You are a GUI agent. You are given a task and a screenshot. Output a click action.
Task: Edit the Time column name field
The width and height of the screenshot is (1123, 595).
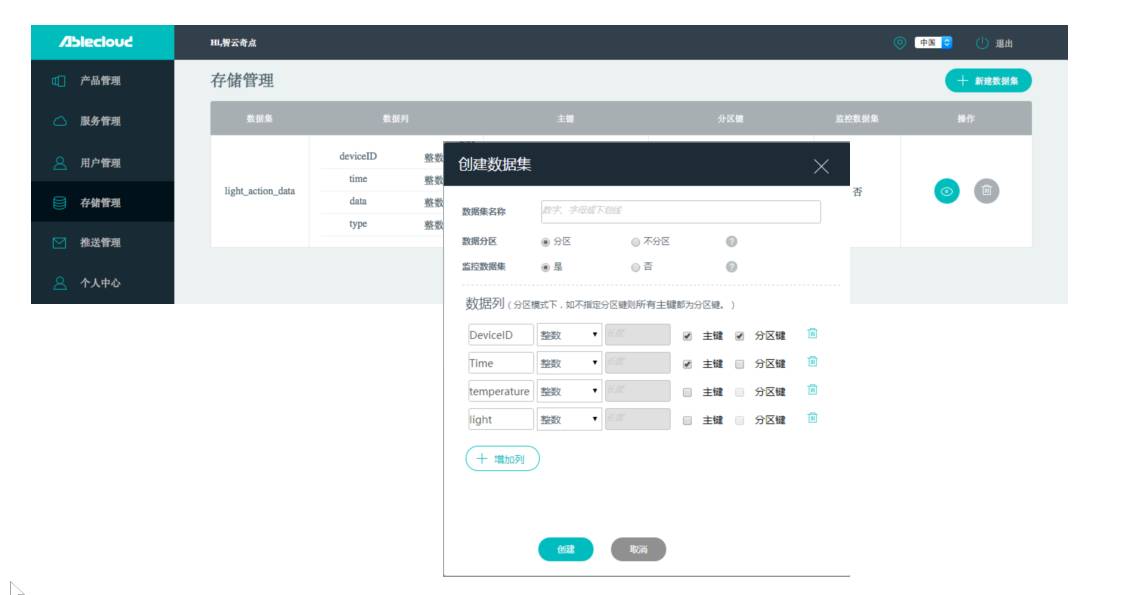point(501,363)
